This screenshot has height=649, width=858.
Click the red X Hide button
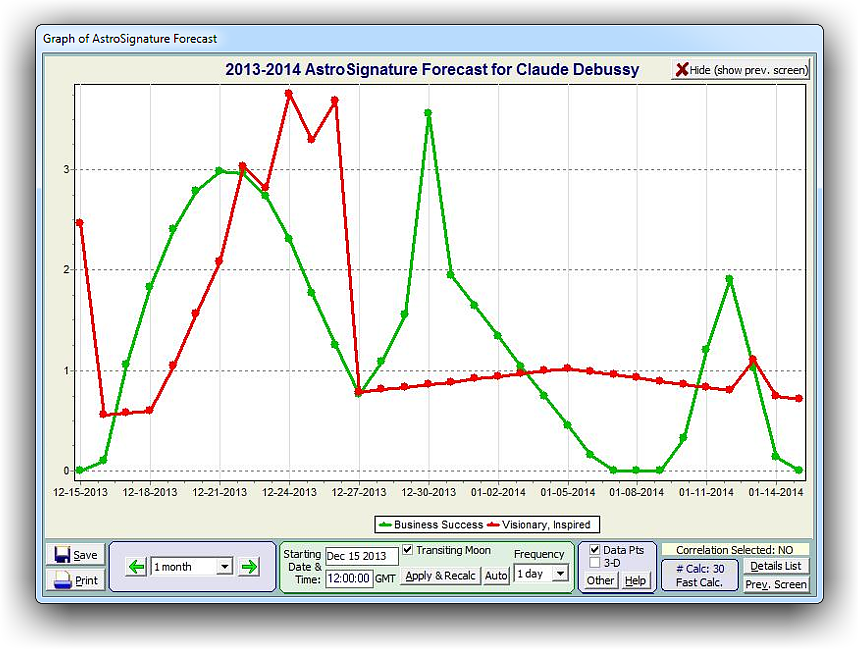[741, 70]
